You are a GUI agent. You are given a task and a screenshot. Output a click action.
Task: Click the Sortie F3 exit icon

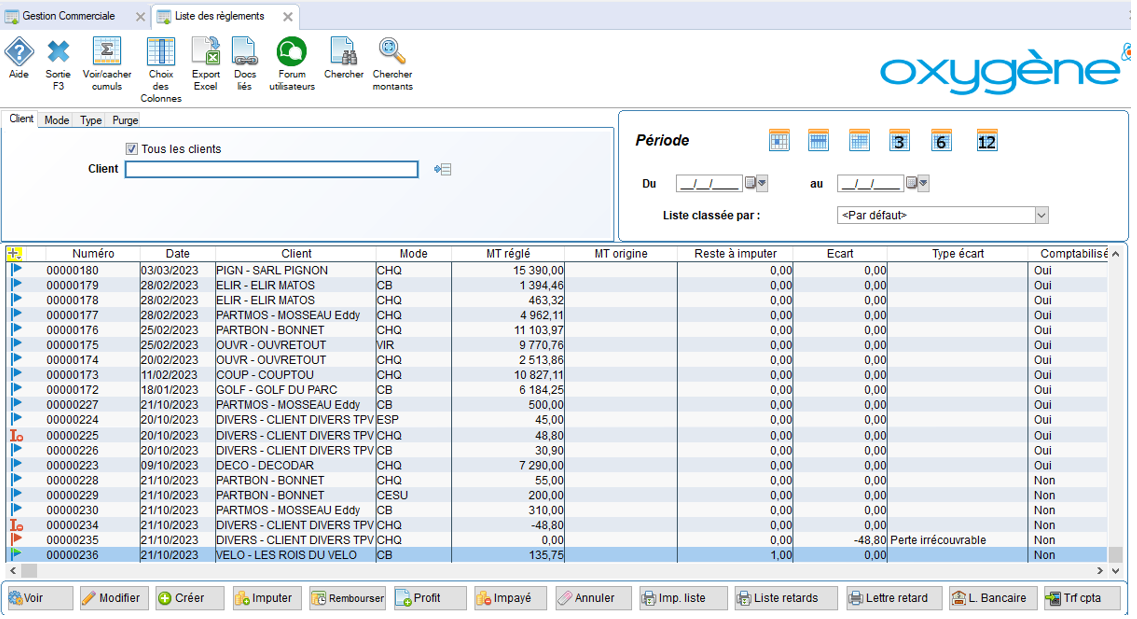[58, 52]
